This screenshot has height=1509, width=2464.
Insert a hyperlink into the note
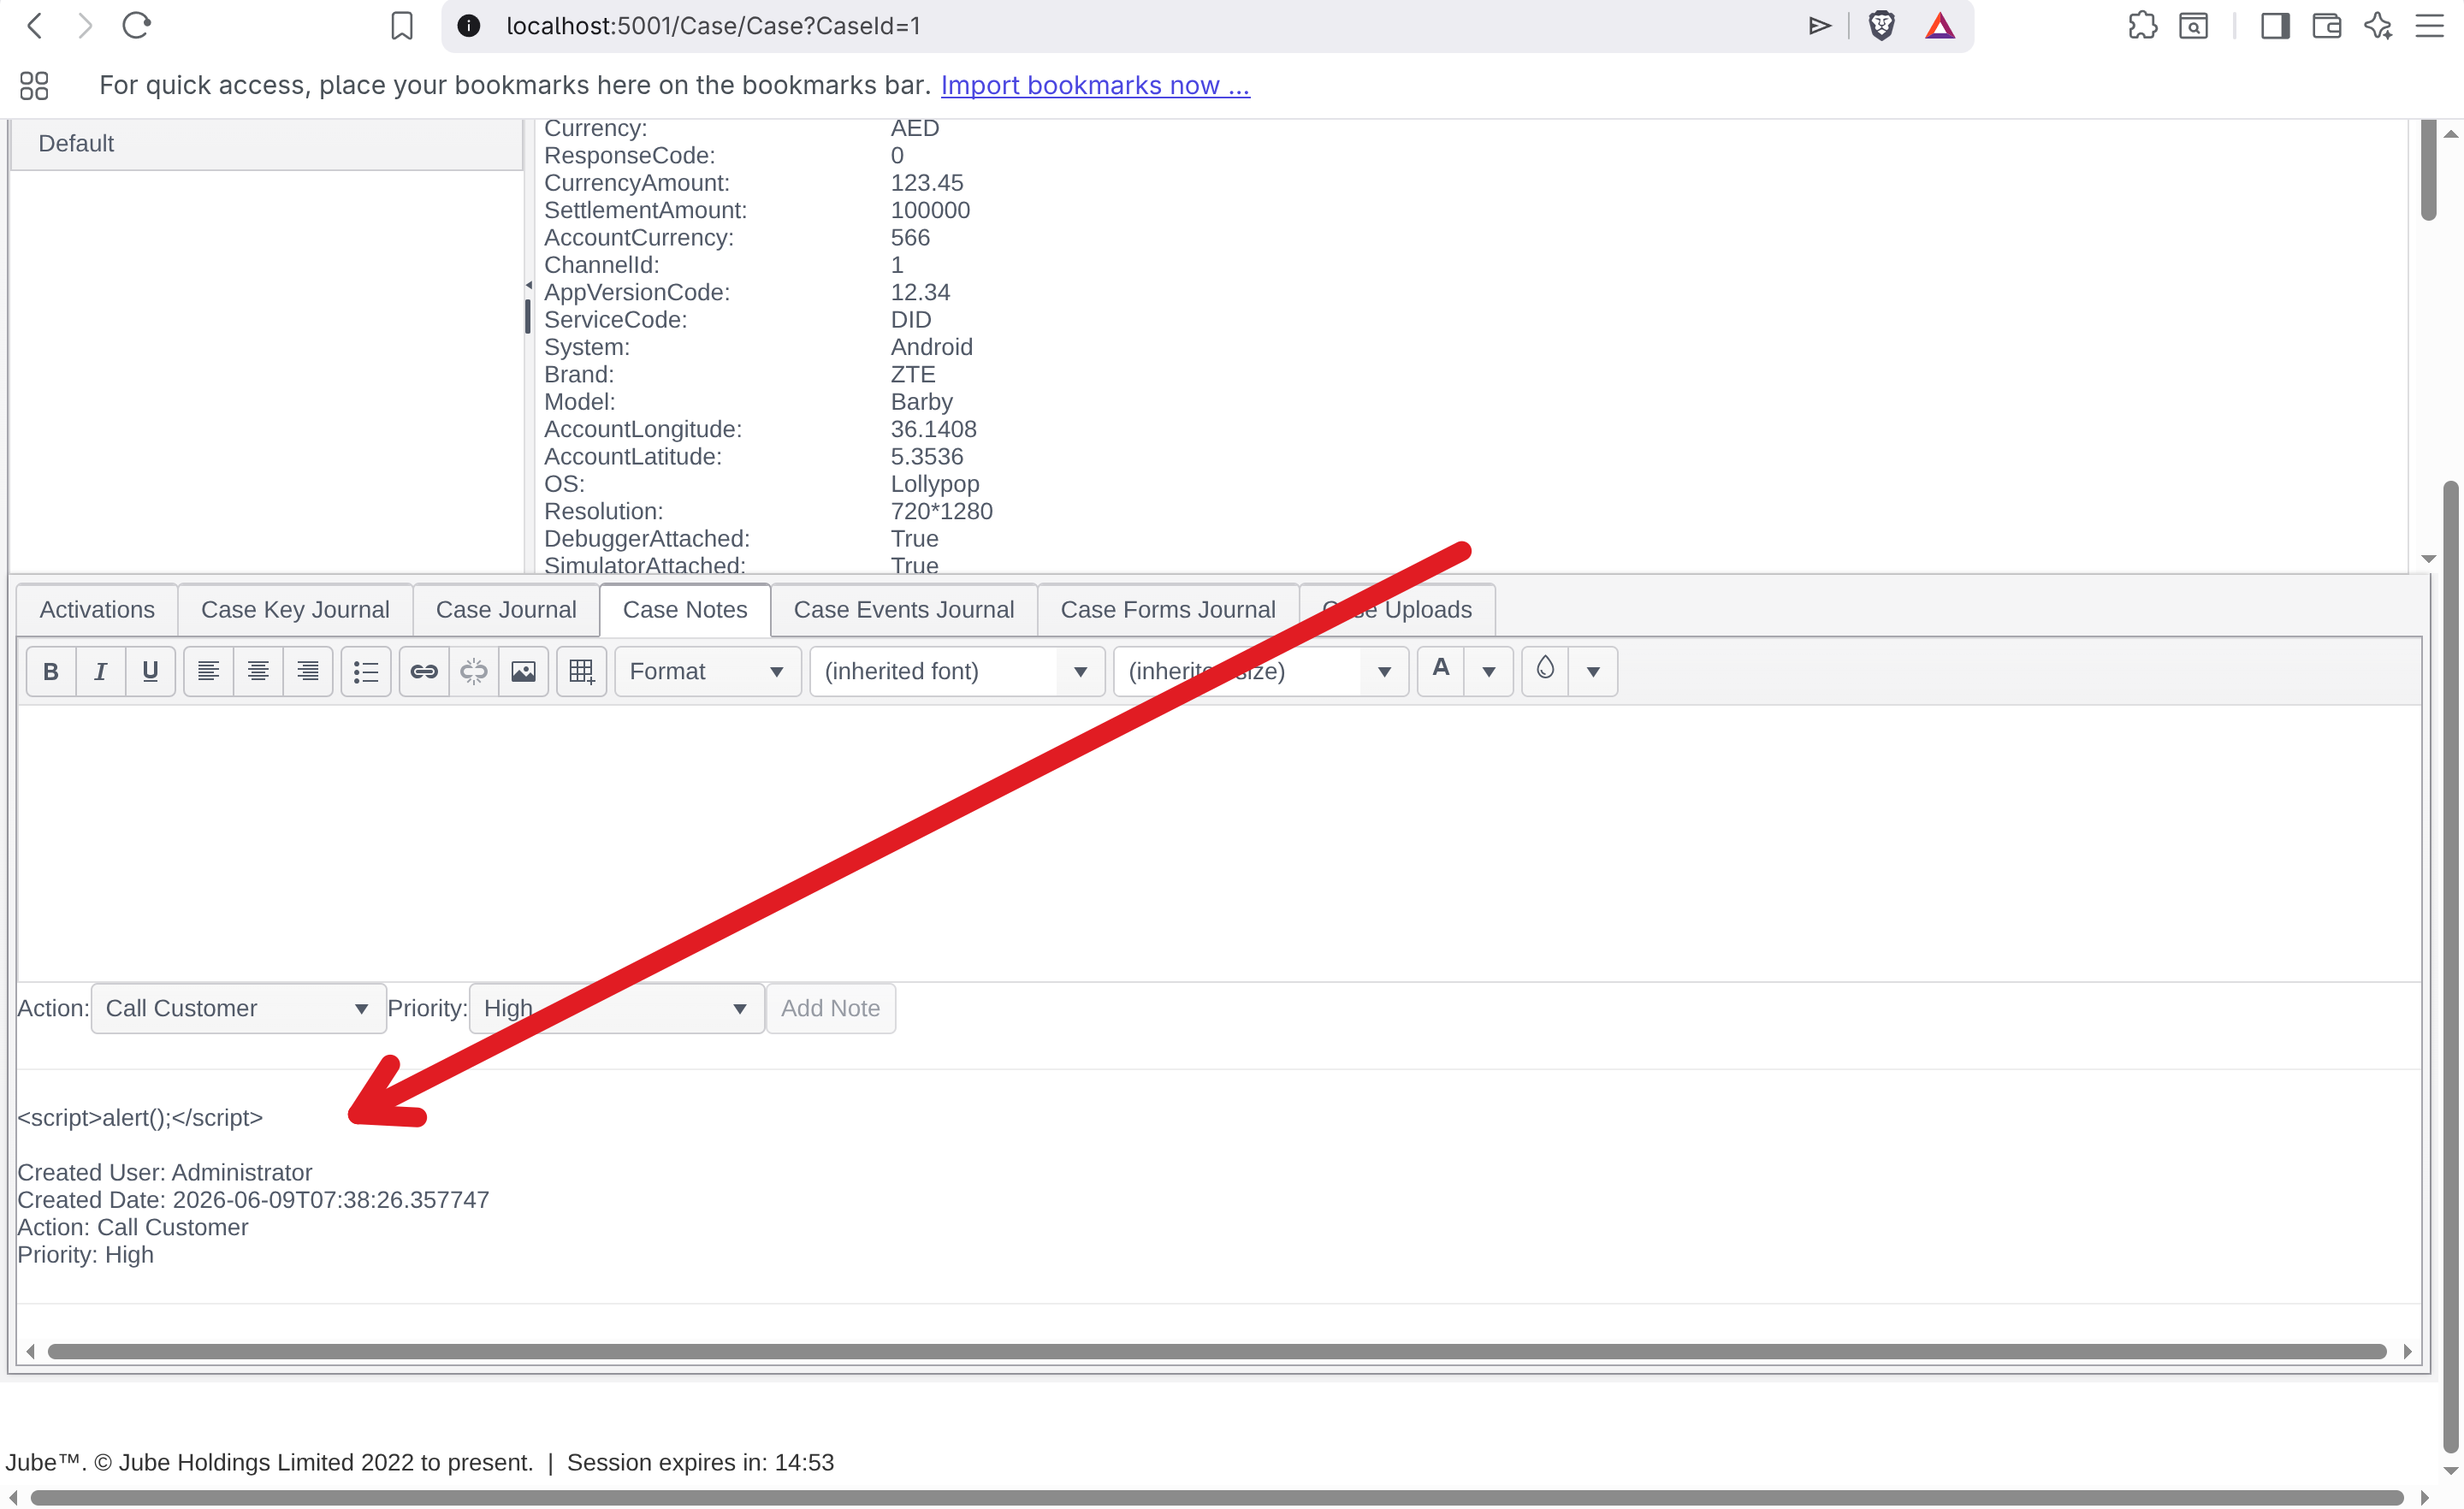tap(424, 671)
